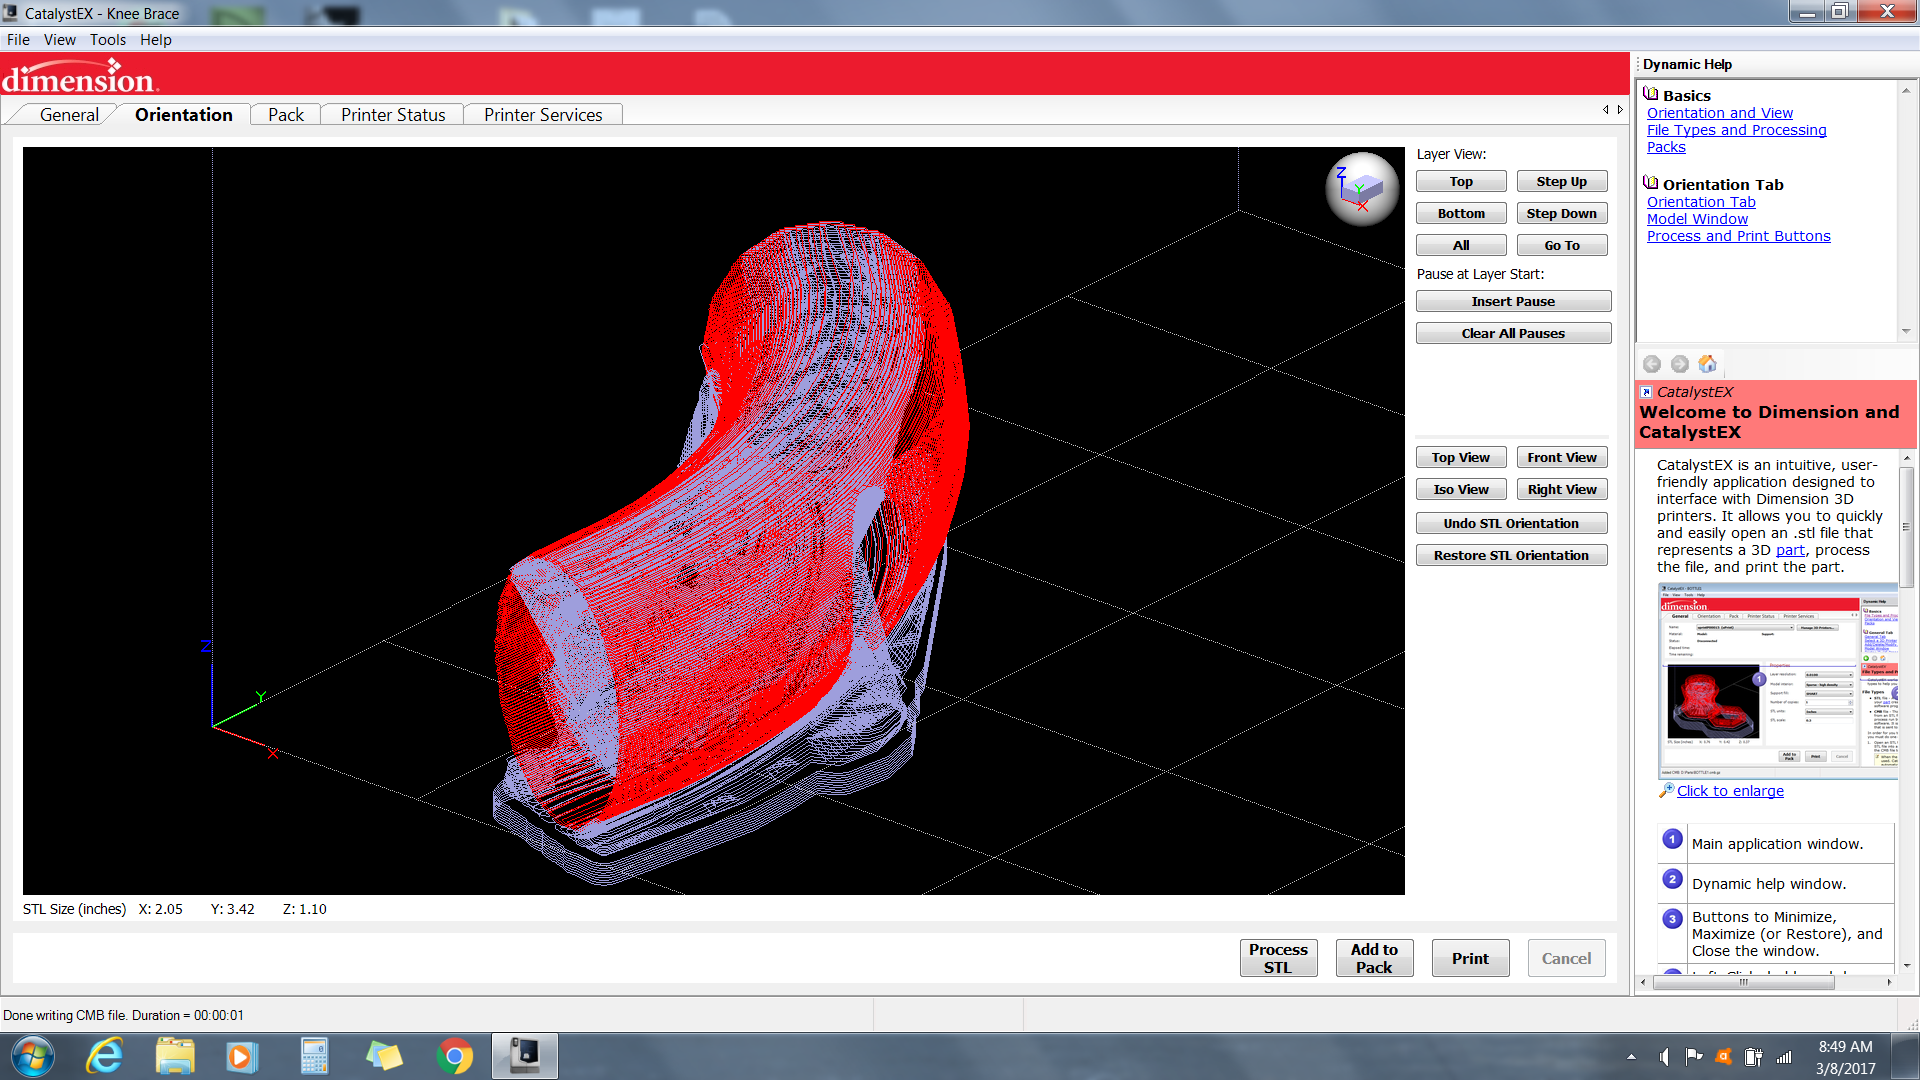The height and width of the screenshot is (1080, 1920).
Task: Open the Packs help link
Action: click(x=1666, y=147)
